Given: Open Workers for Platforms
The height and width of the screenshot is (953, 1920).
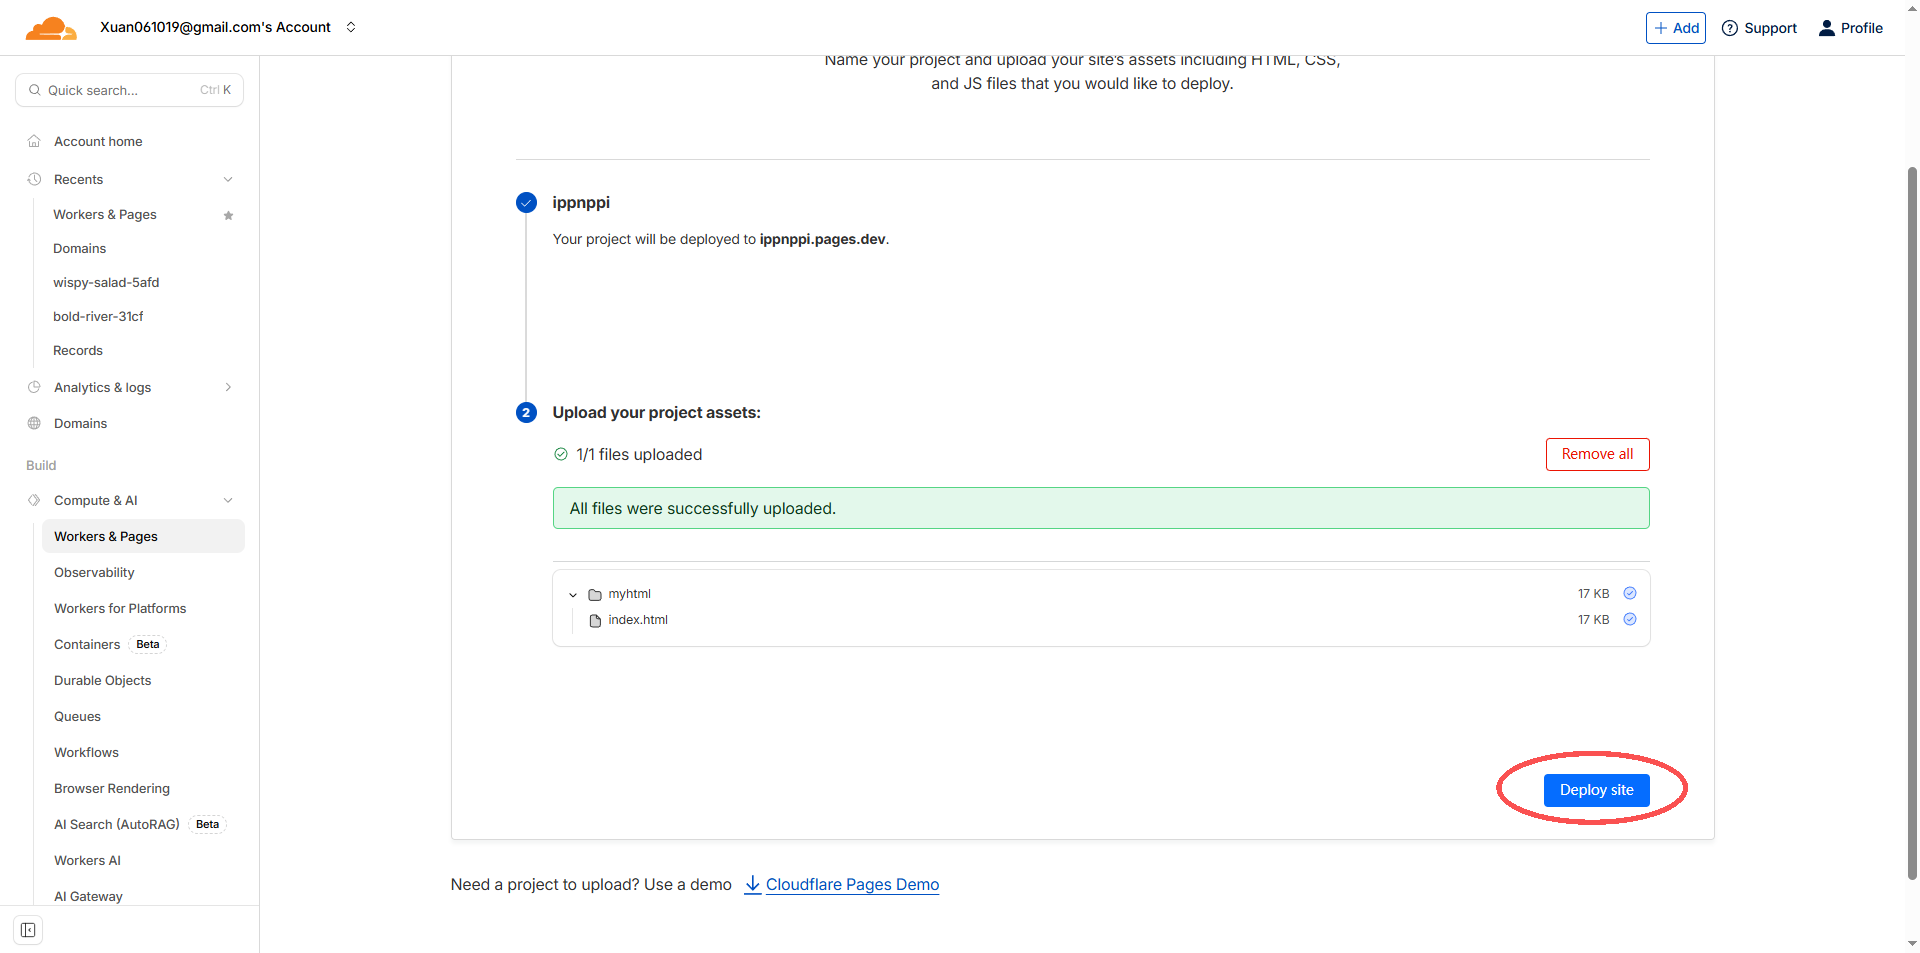Looking at the screenshot, I should point(120,608).
